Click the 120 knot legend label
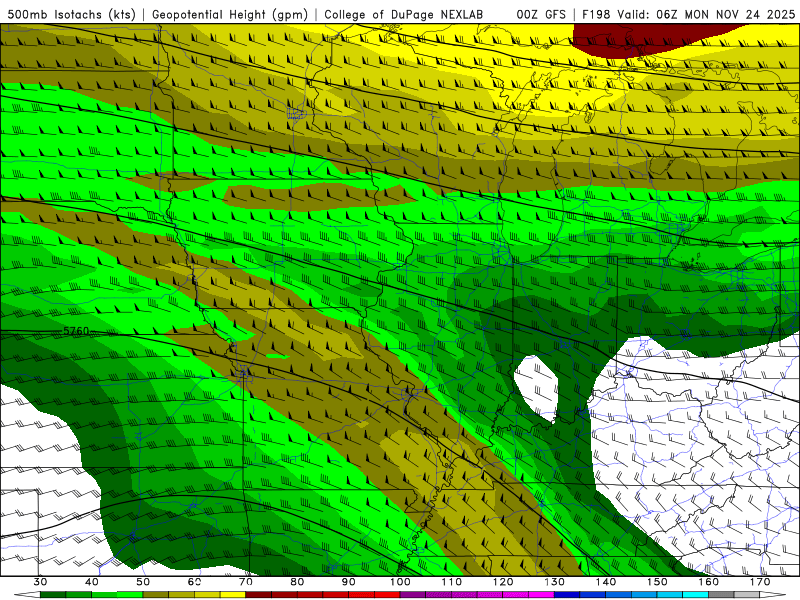Image resolution: width=800 pixels, height=600 pixels. [503, 582]
